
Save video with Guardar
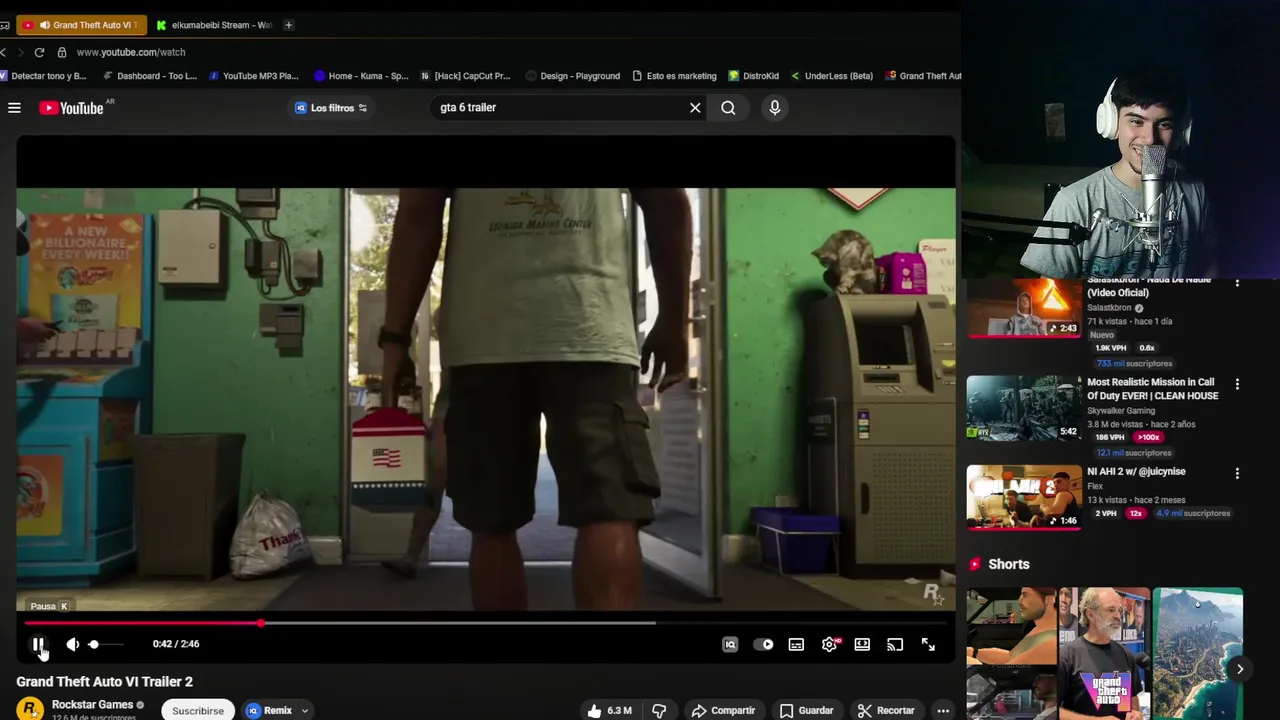click(x=806, y=710)
